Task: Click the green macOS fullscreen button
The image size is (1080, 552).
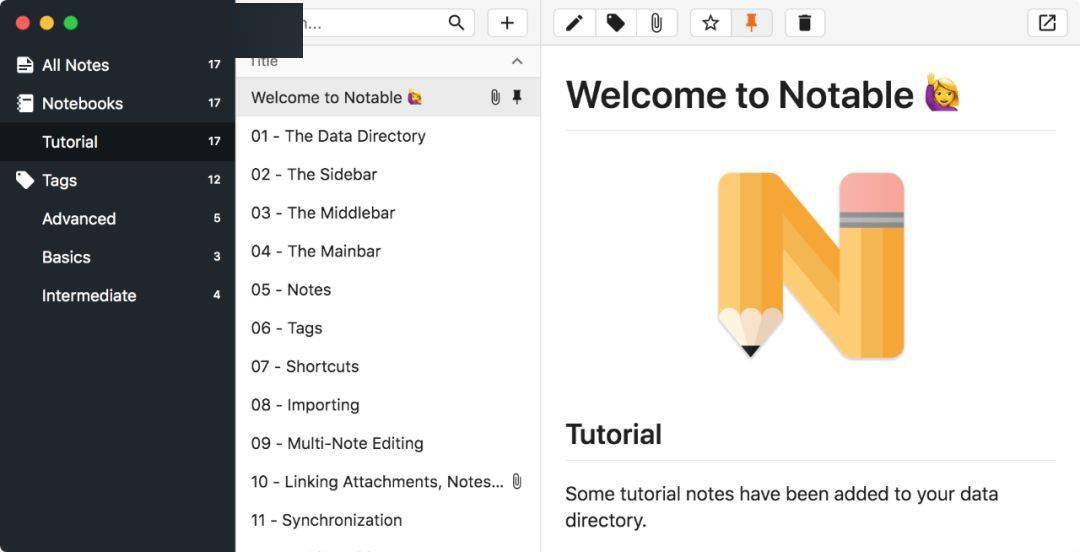Action: click(x=70, y=23)
